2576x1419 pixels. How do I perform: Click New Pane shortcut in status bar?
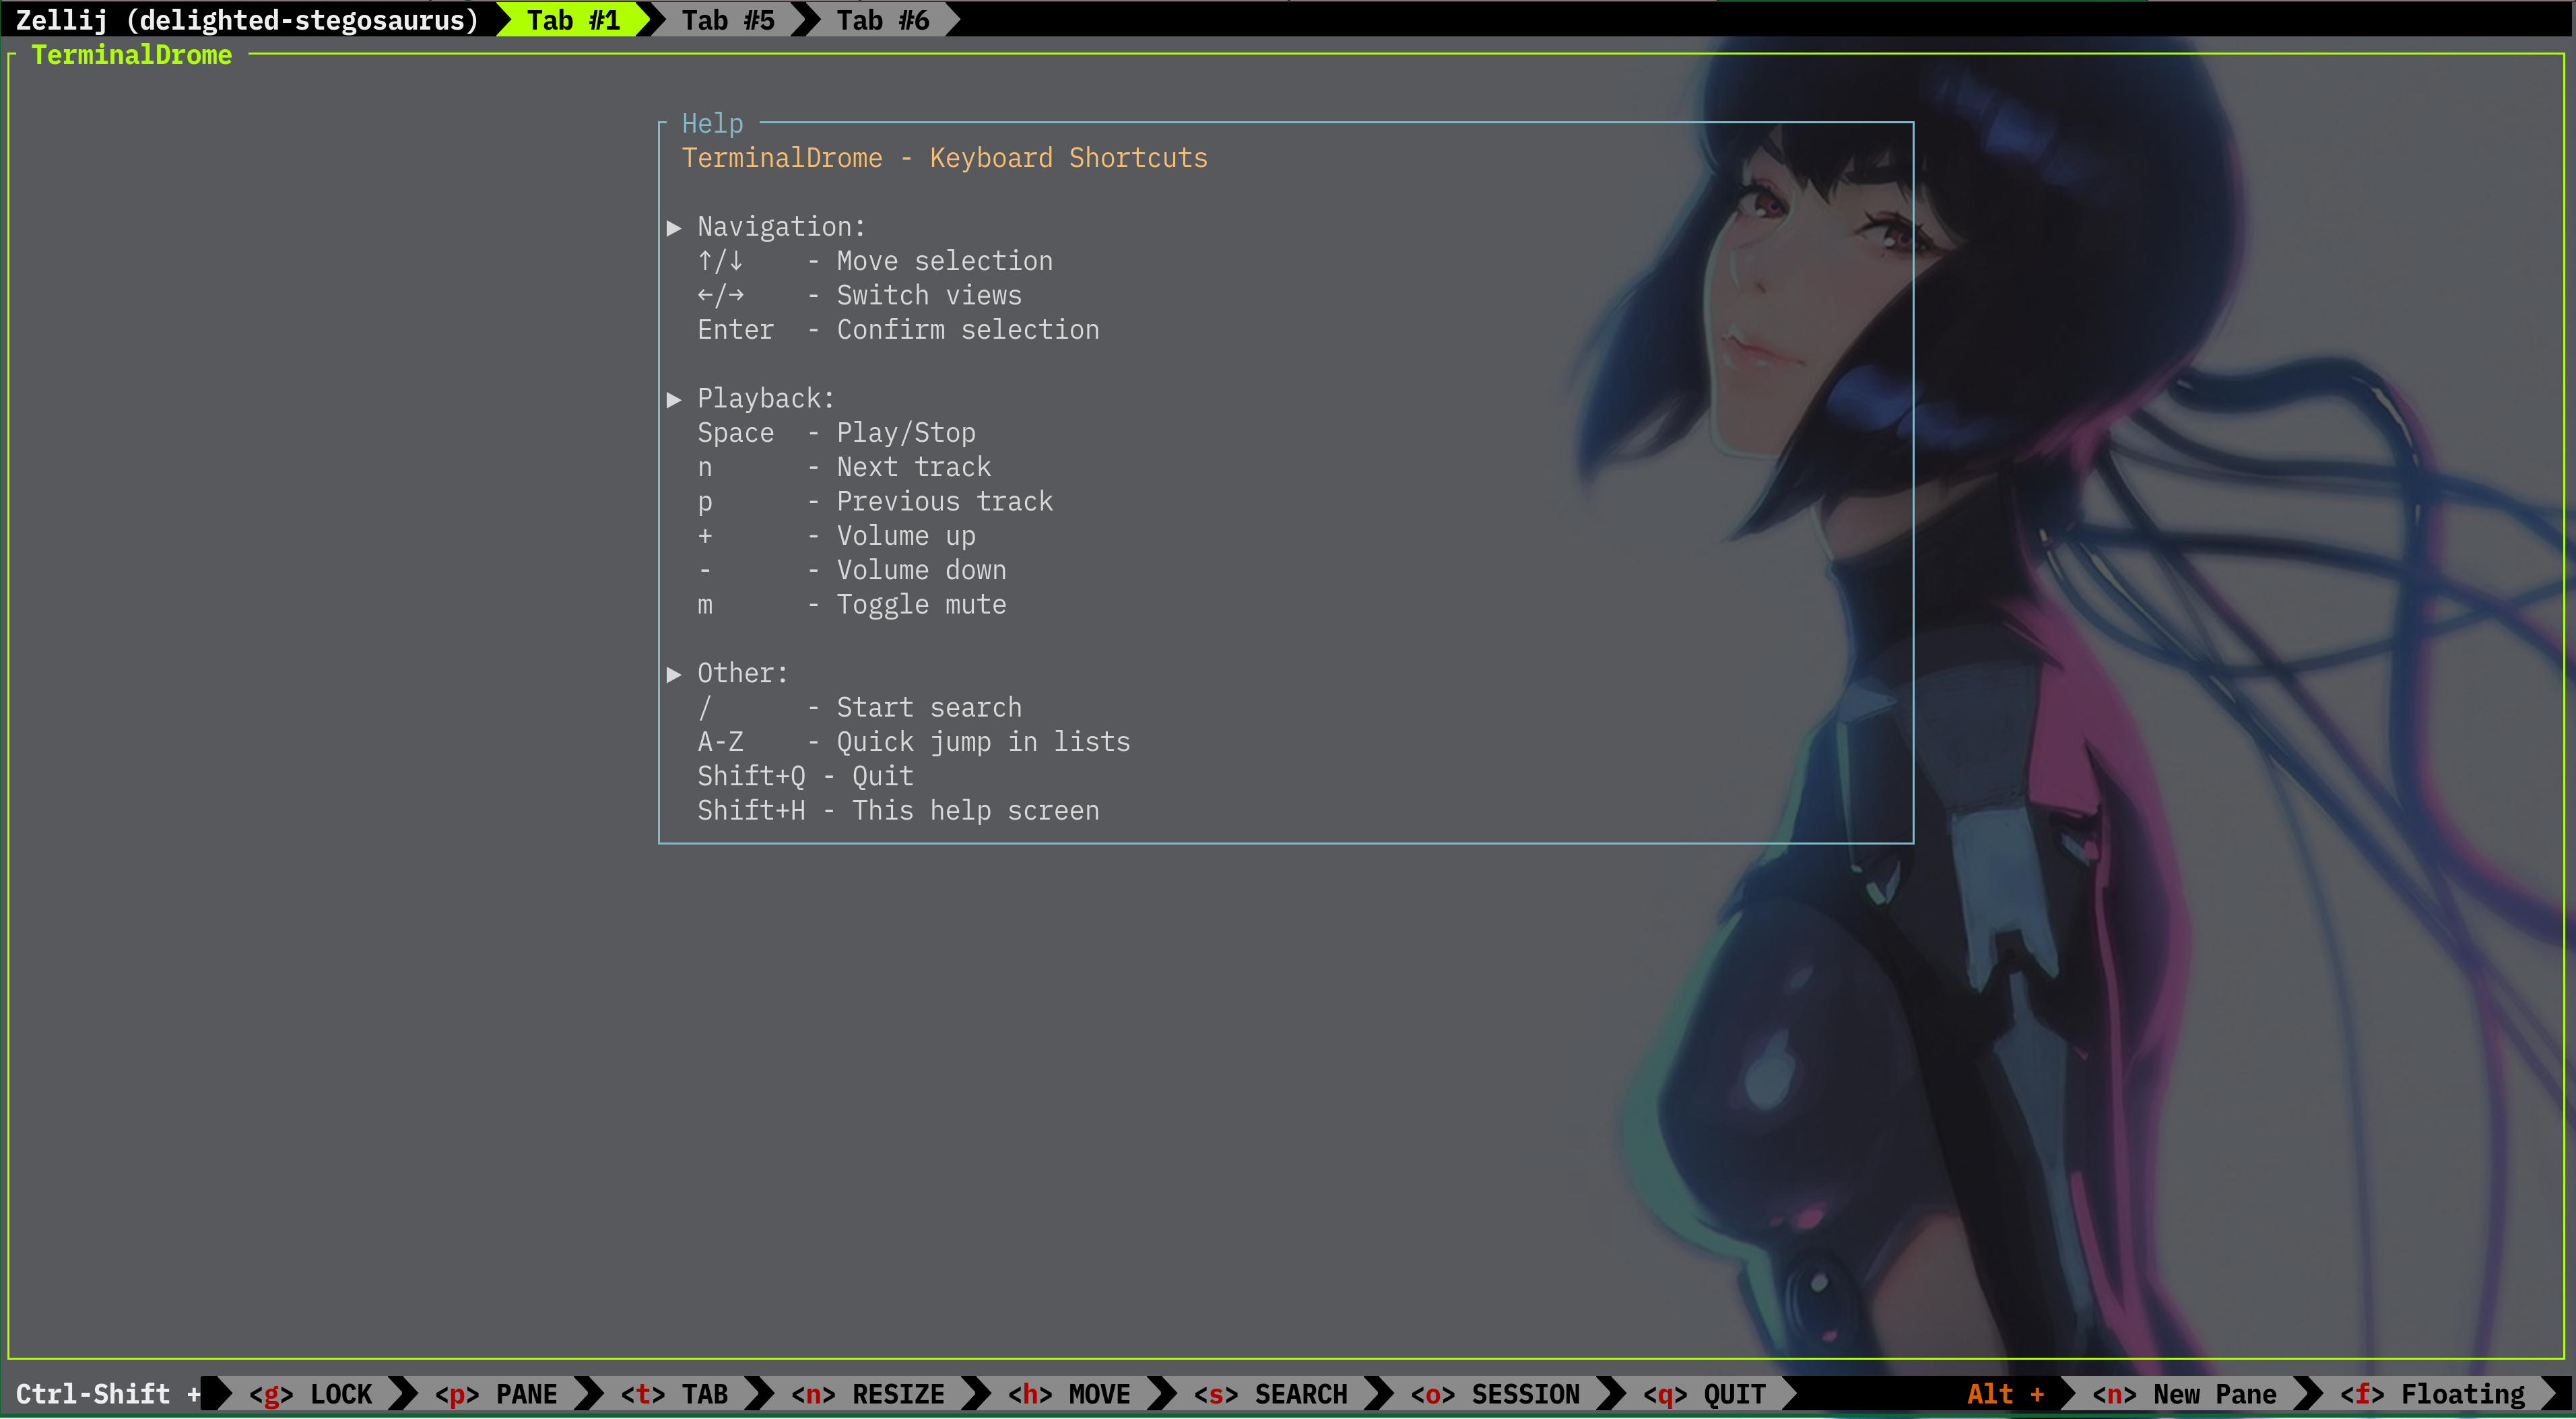point(2185,1394)
